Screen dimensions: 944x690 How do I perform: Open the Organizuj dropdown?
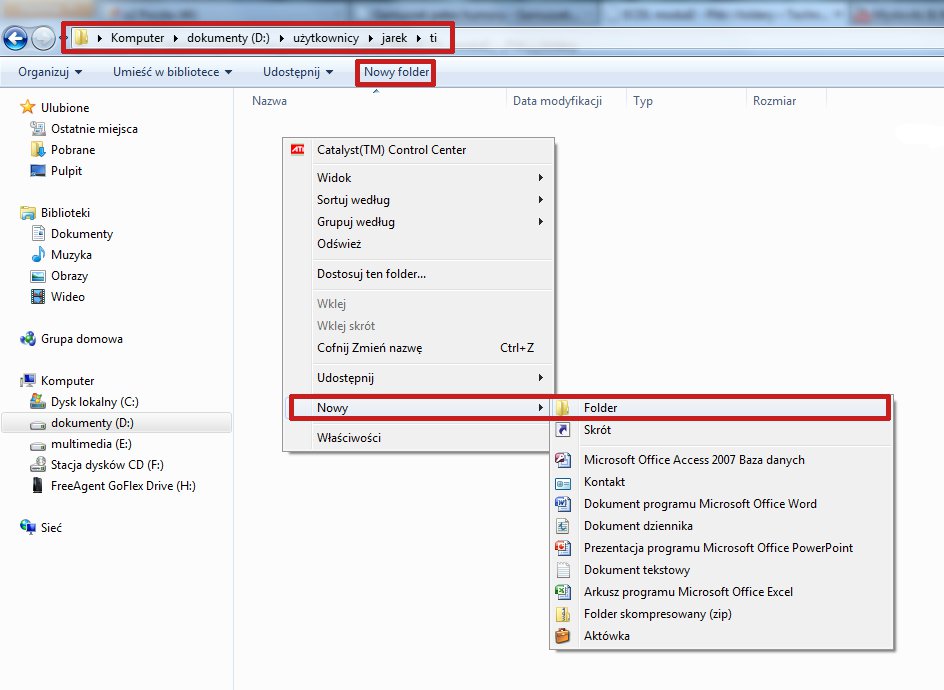[50, 72]
